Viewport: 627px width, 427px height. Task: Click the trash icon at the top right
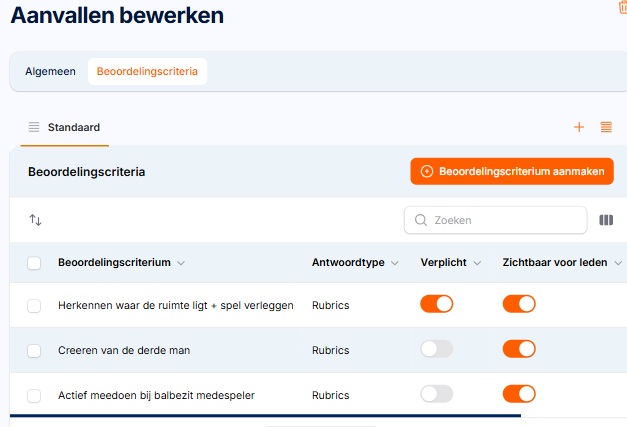pyautogui.click(x=623, y=7)
